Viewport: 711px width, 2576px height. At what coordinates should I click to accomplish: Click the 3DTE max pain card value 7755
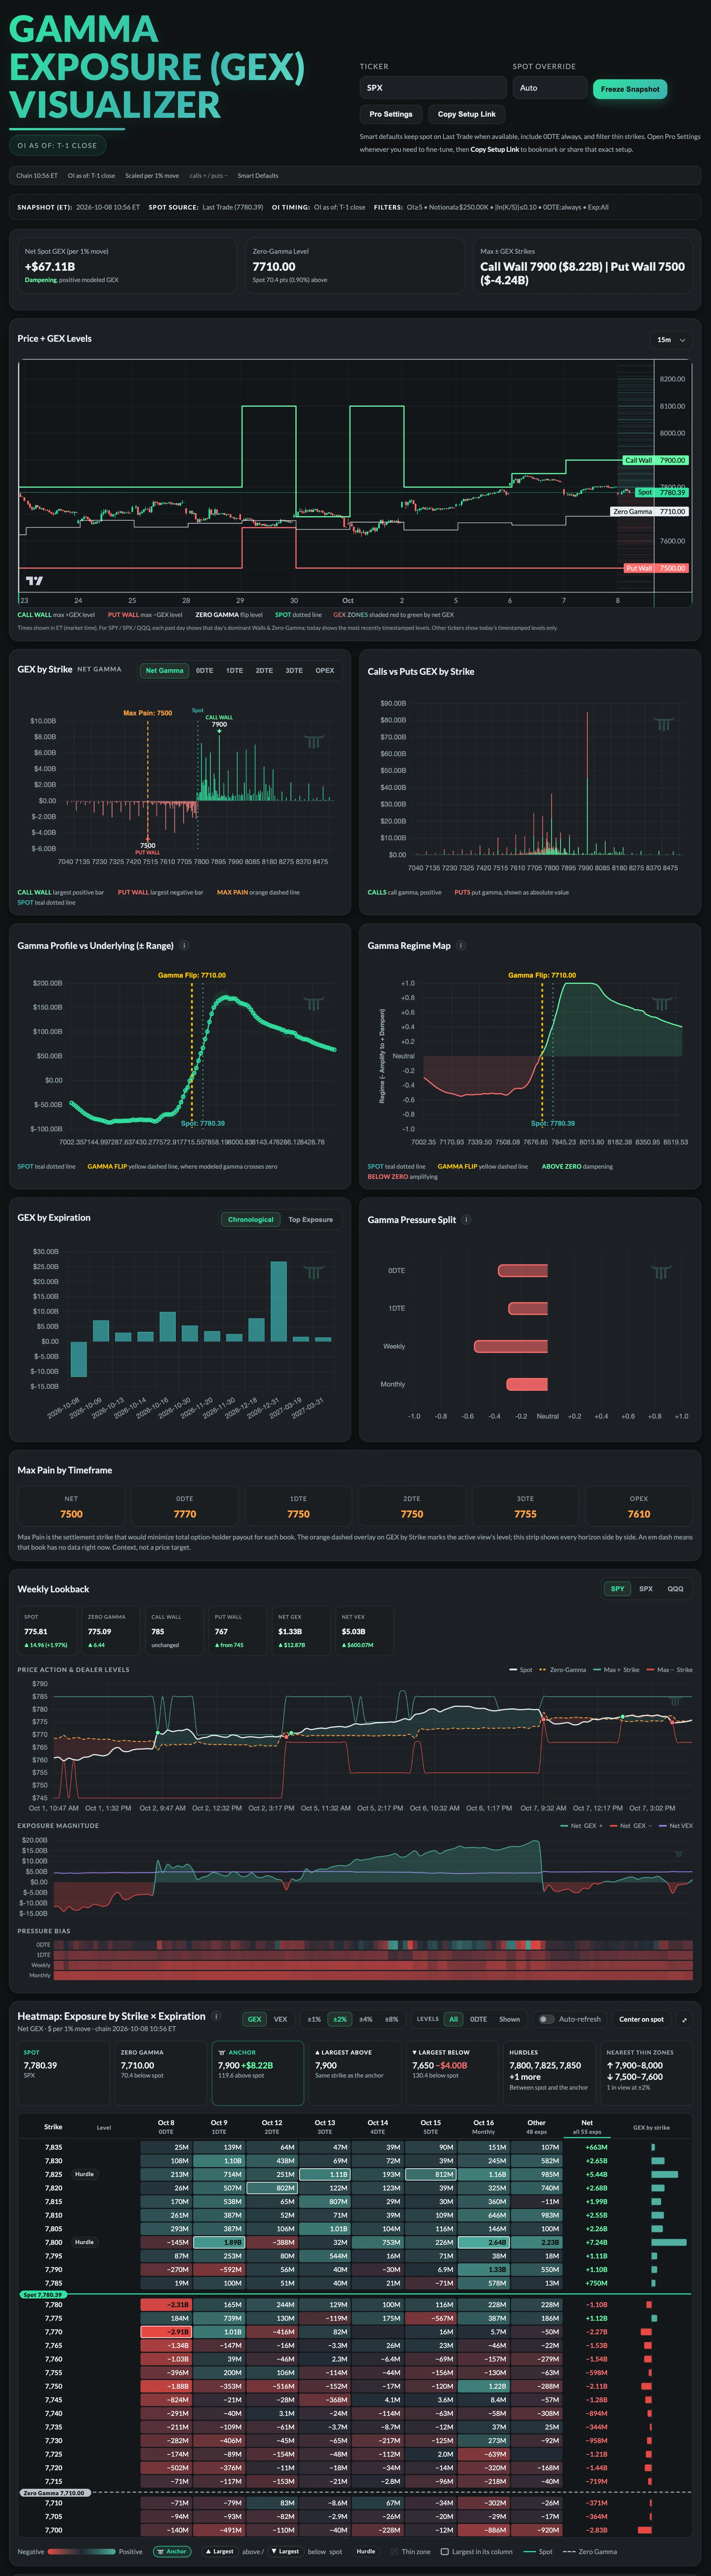[525, 1514]
